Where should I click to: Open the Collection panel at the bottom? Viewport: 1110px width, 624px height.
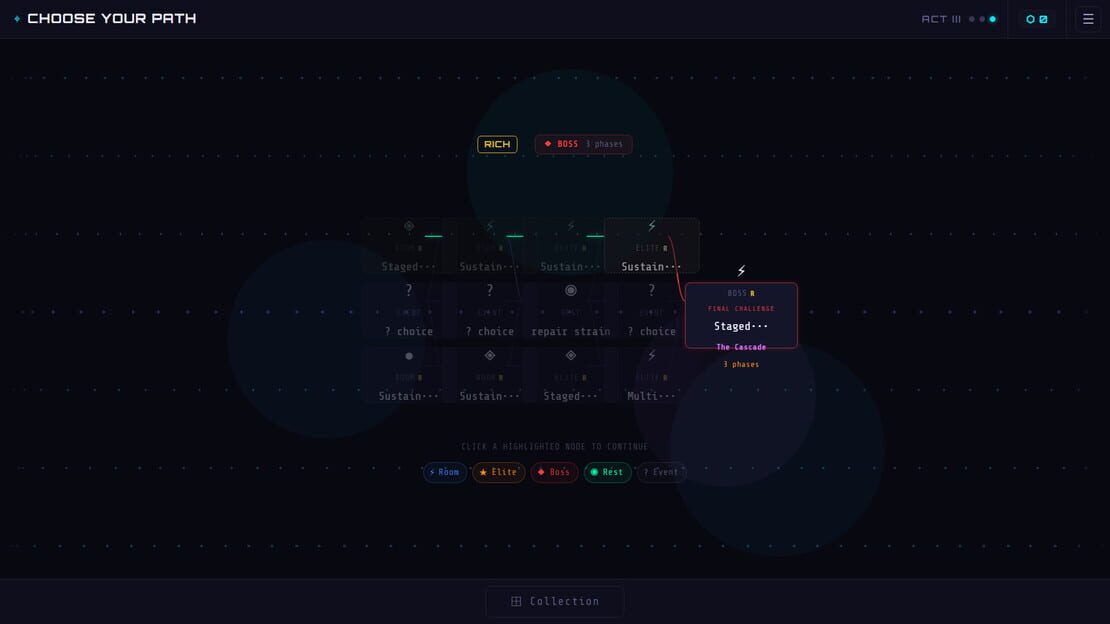pyautogui.click(x=555, y=601)
